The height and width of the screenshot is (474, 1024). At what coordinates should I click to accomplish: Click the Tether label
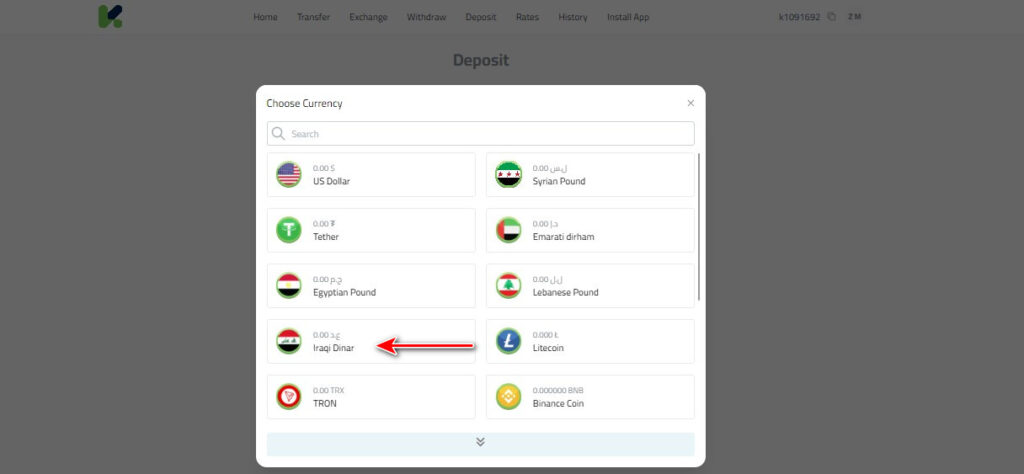[326, 236]
